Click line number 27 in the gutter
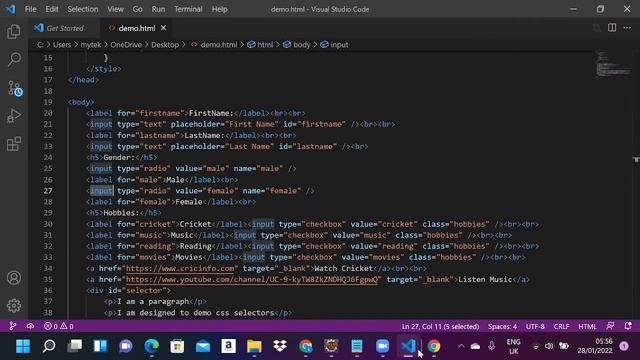 [x=48, y=191]
